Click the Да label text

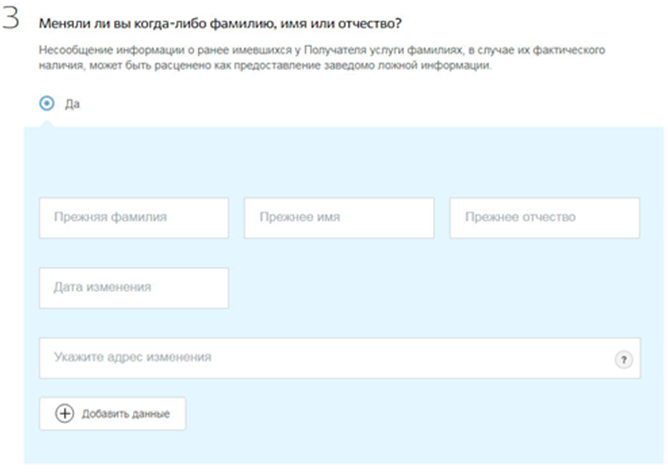point(72,104)
